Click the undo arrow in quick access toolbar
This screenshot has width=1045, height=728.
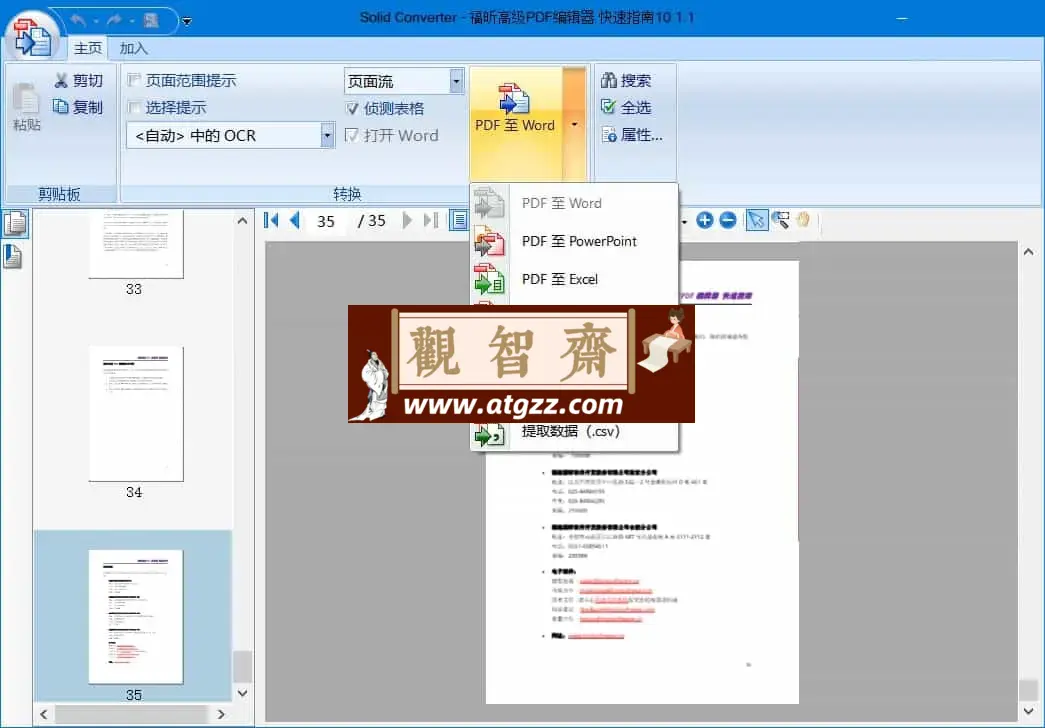78,21
